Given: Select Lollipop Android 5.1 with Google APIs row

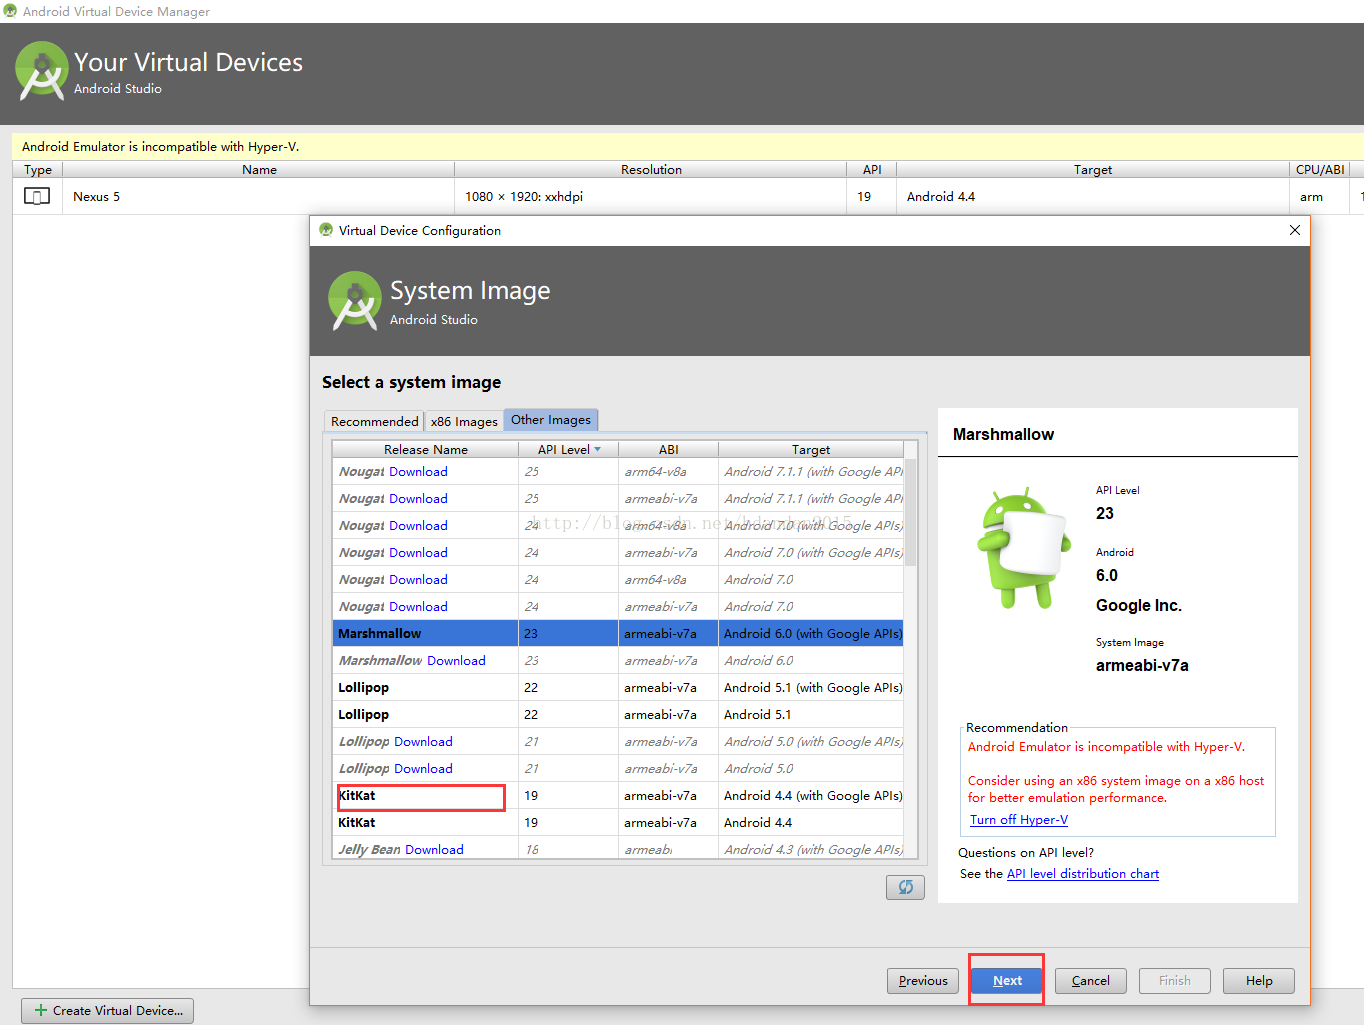Looking at the screenshot, I should click(618, 687).
